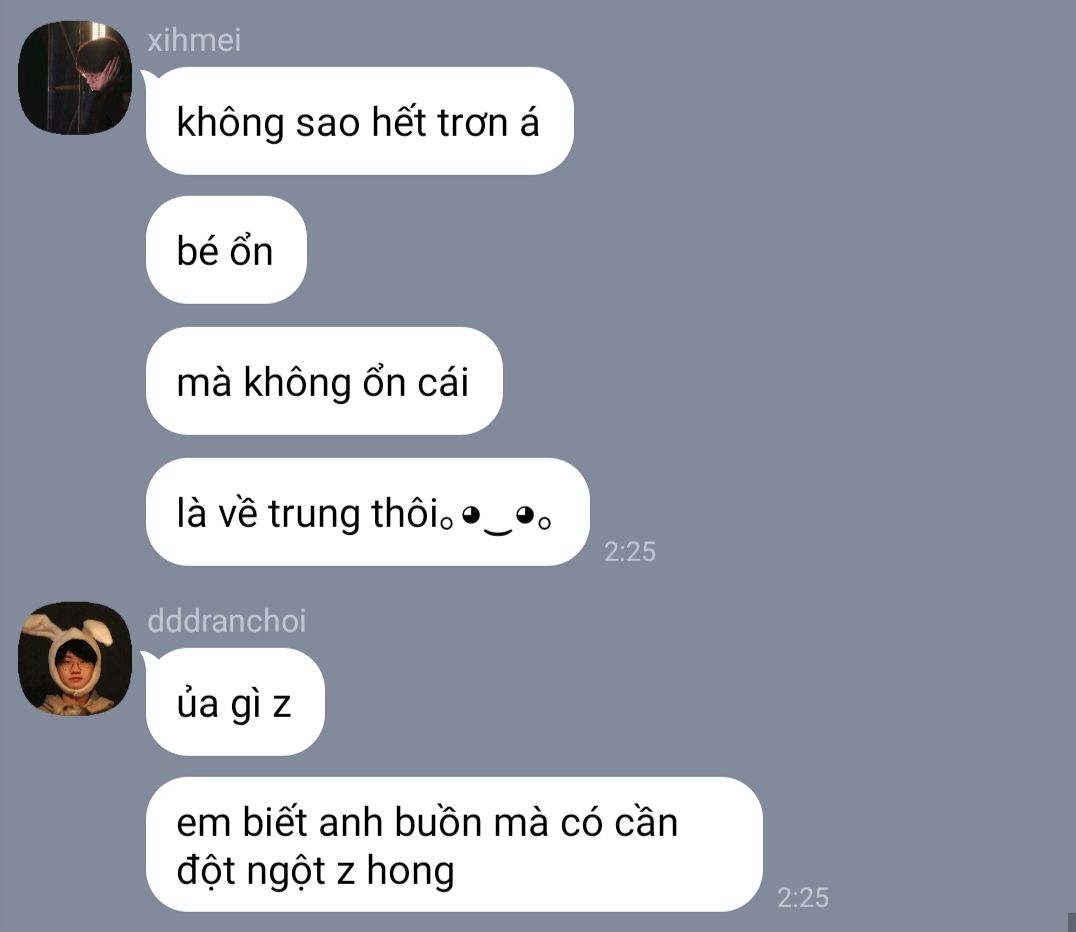The height and width of the screenshot is (932, 1076).
Task: Select the "ủa gì z" message bubble
Action: point(235,702)
